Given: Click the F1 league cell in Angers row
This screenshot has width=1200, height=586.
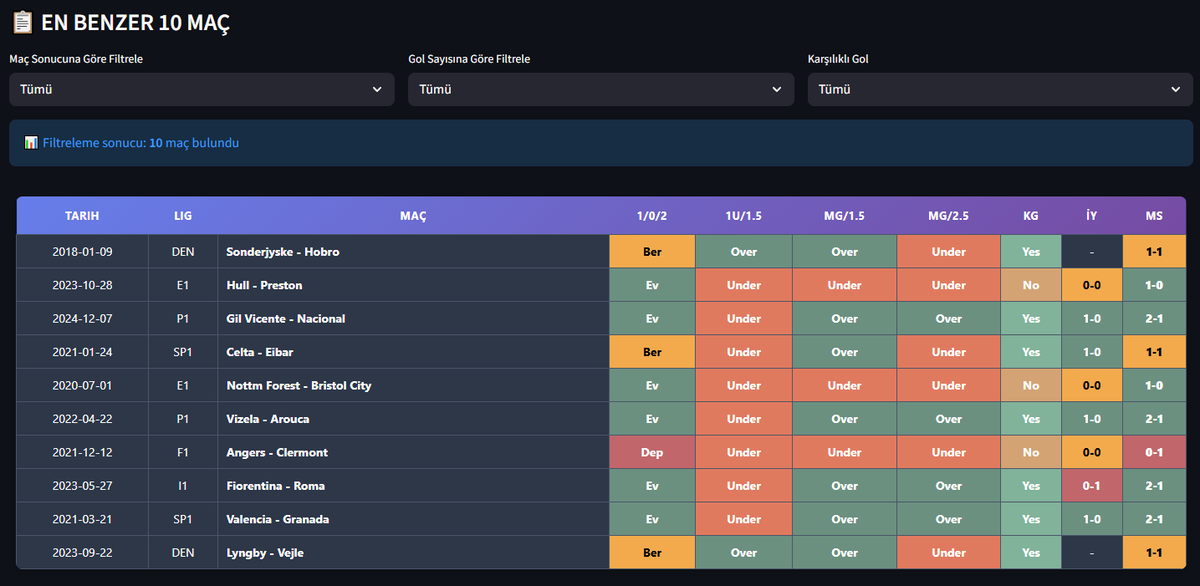Looking at the screenshot, I should point(183,452).
